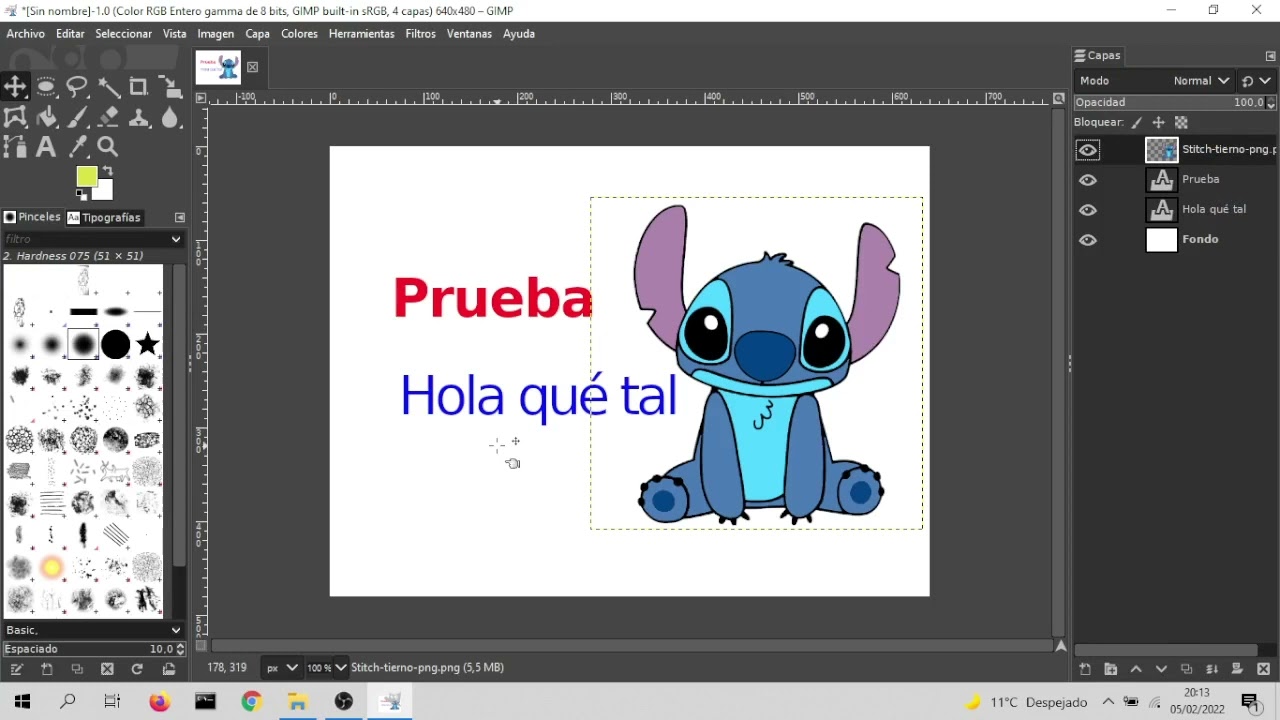The width and height of the screenshot is (1280, 720).
Task: Hide the Fondo layer
Action: click(1088, 240)
